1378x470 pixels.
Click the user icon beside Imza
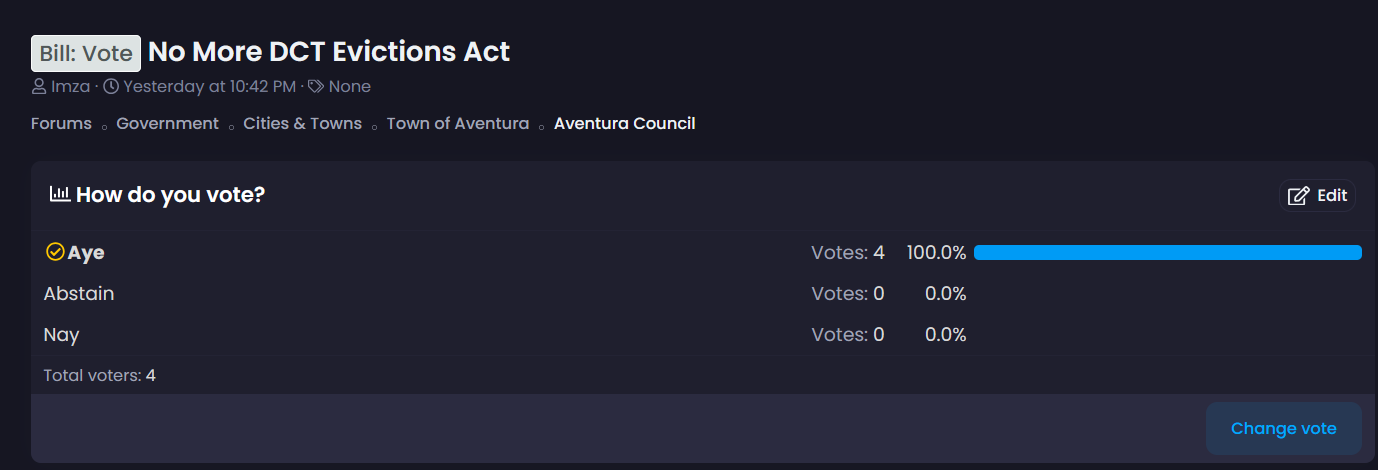click(x=39, y=87)
